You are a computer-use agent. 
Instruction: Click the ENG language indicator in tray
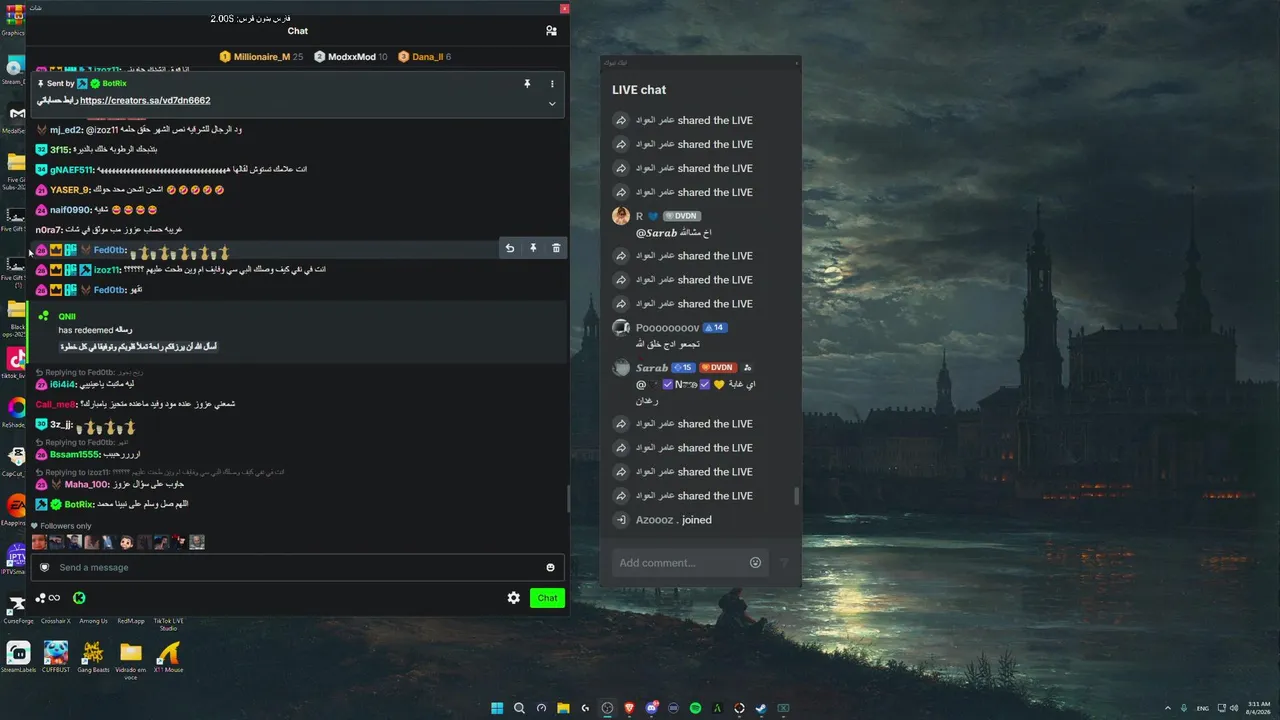(1202, 708)
